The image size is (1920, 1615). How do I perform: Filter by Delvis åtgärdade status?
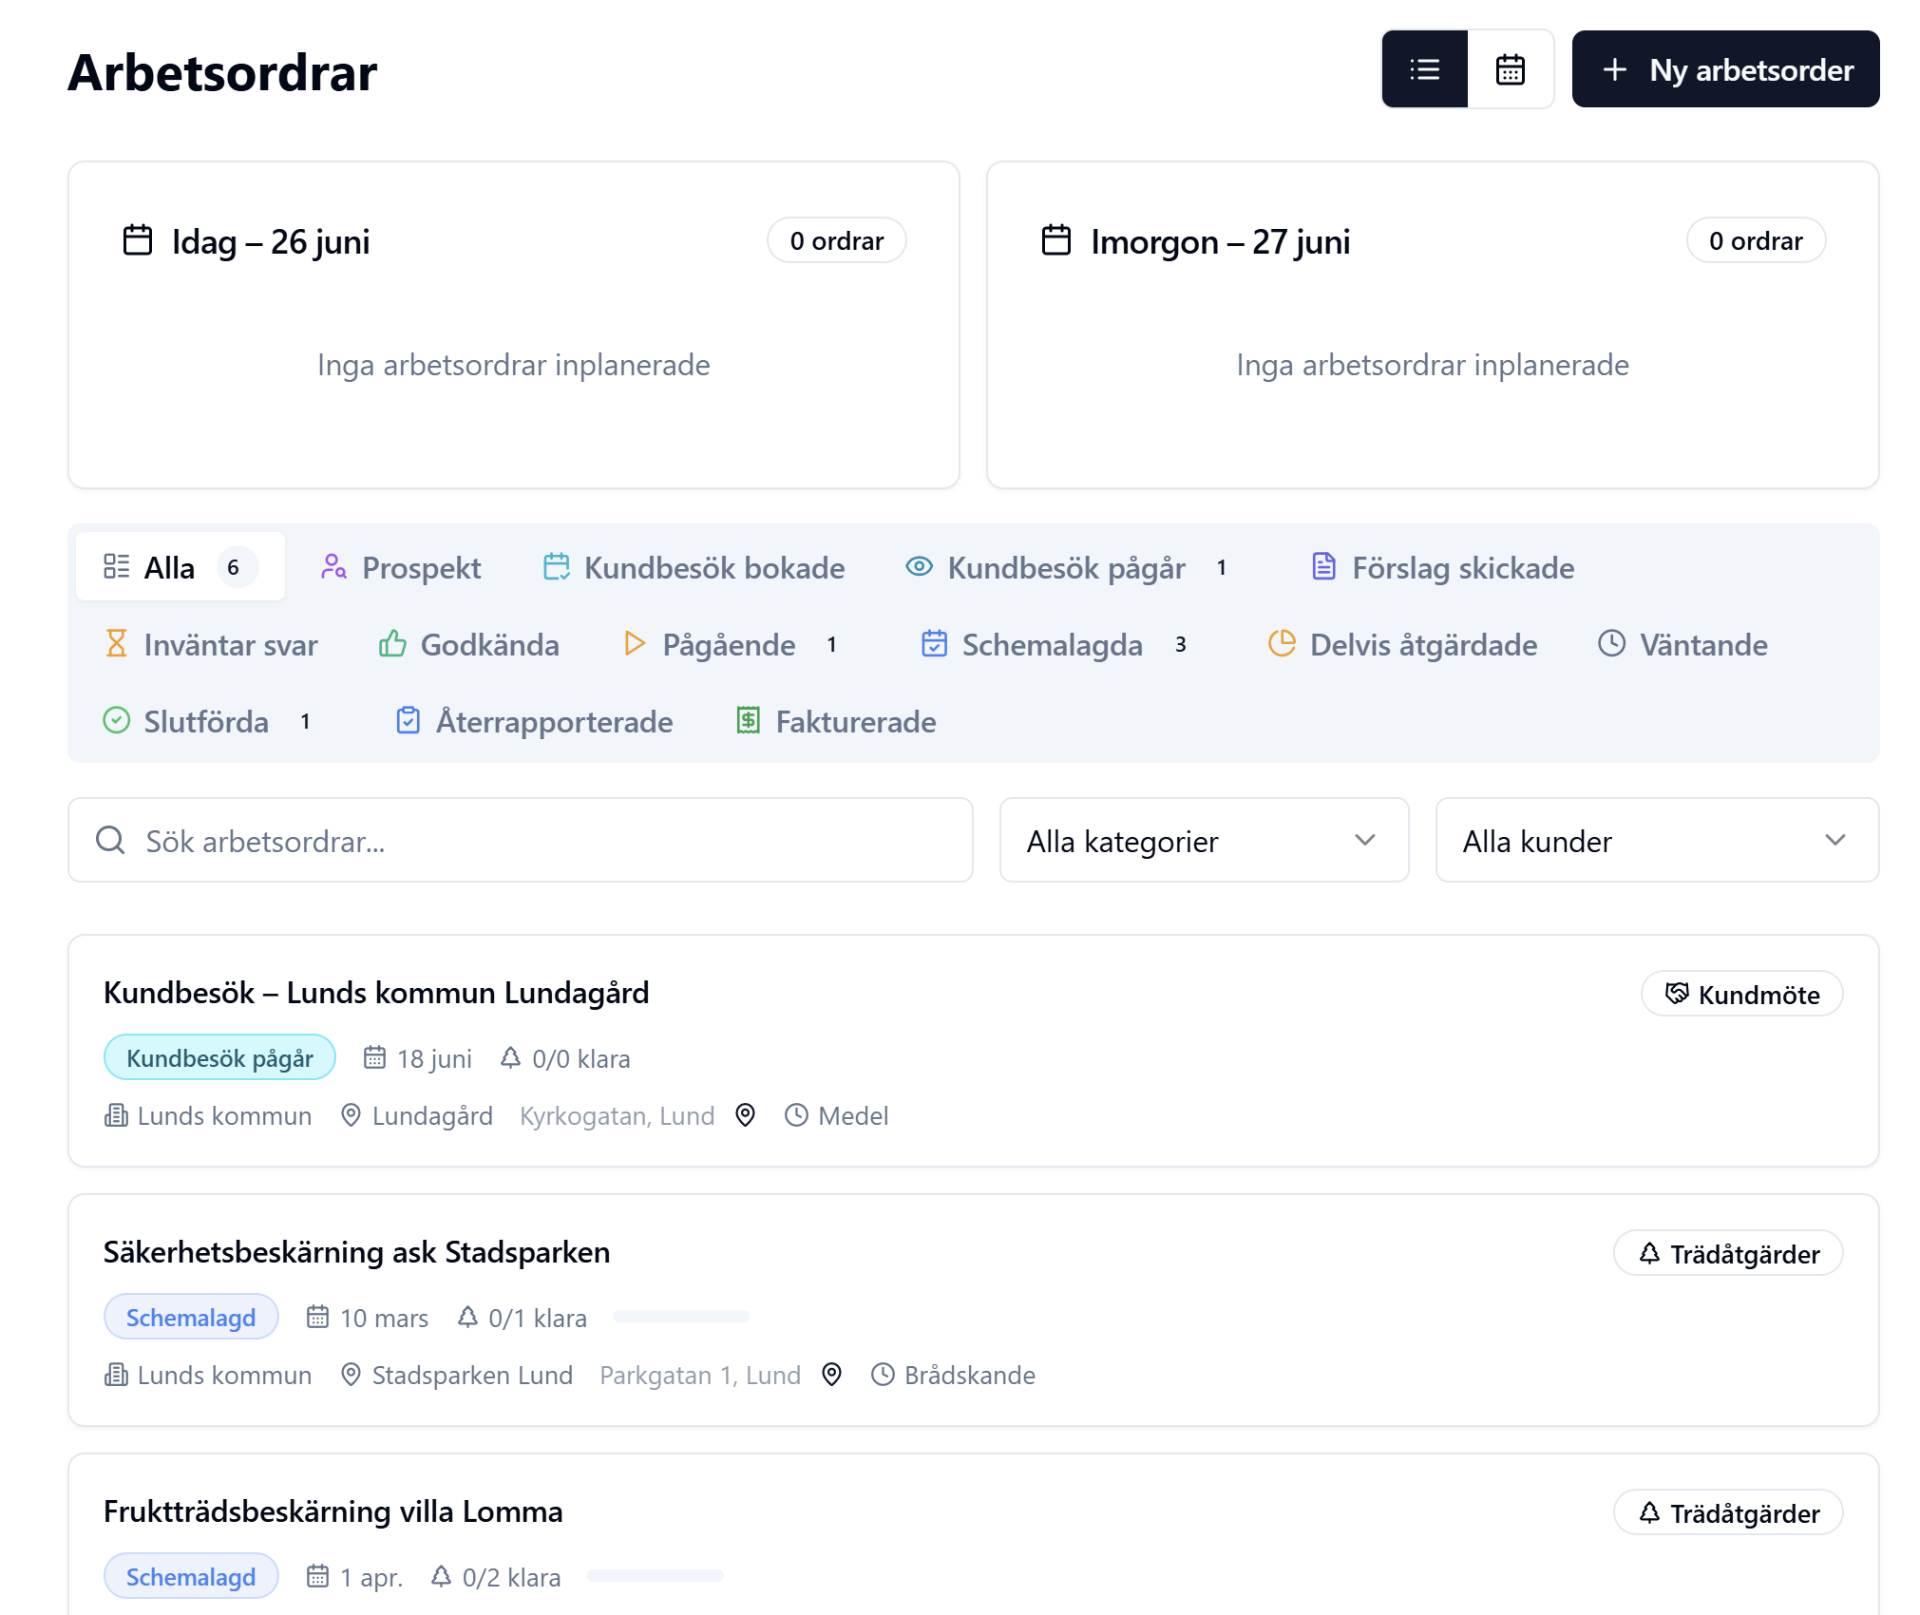click(1402, 644)
